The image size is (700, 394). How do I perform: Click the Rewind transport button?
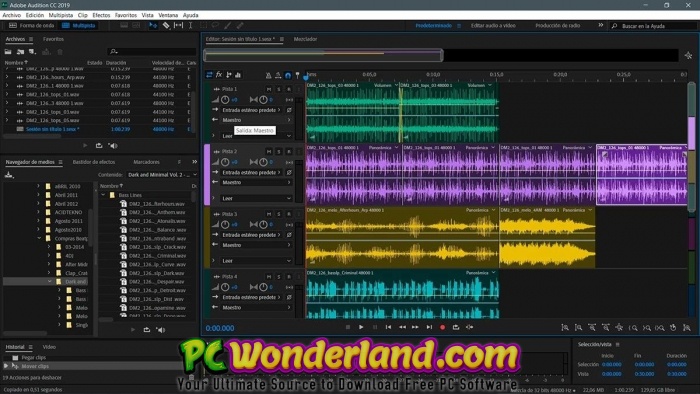point(402,327)
